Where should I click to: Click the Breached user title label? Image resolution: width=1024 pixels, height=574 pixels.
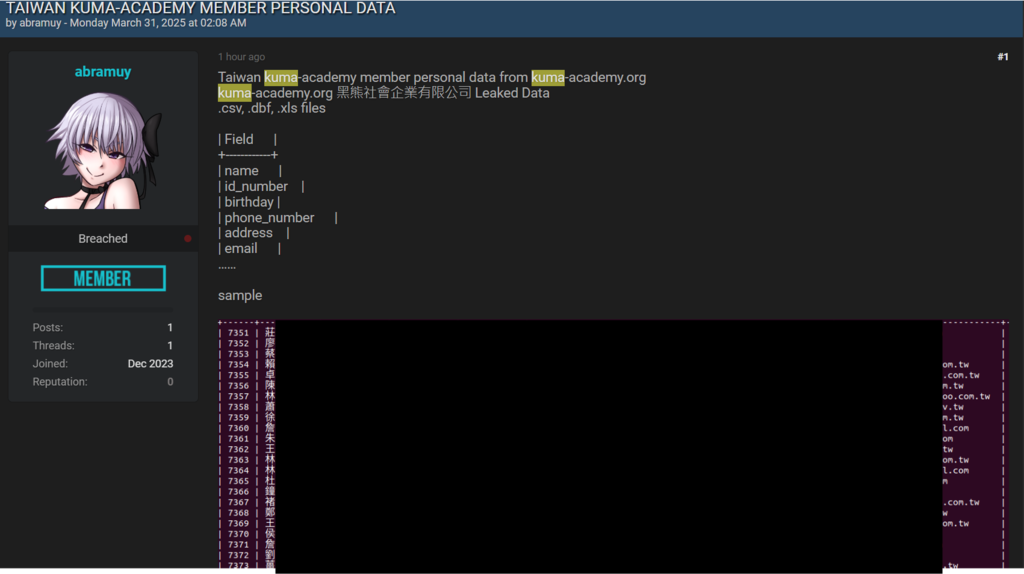coord(103,239)
